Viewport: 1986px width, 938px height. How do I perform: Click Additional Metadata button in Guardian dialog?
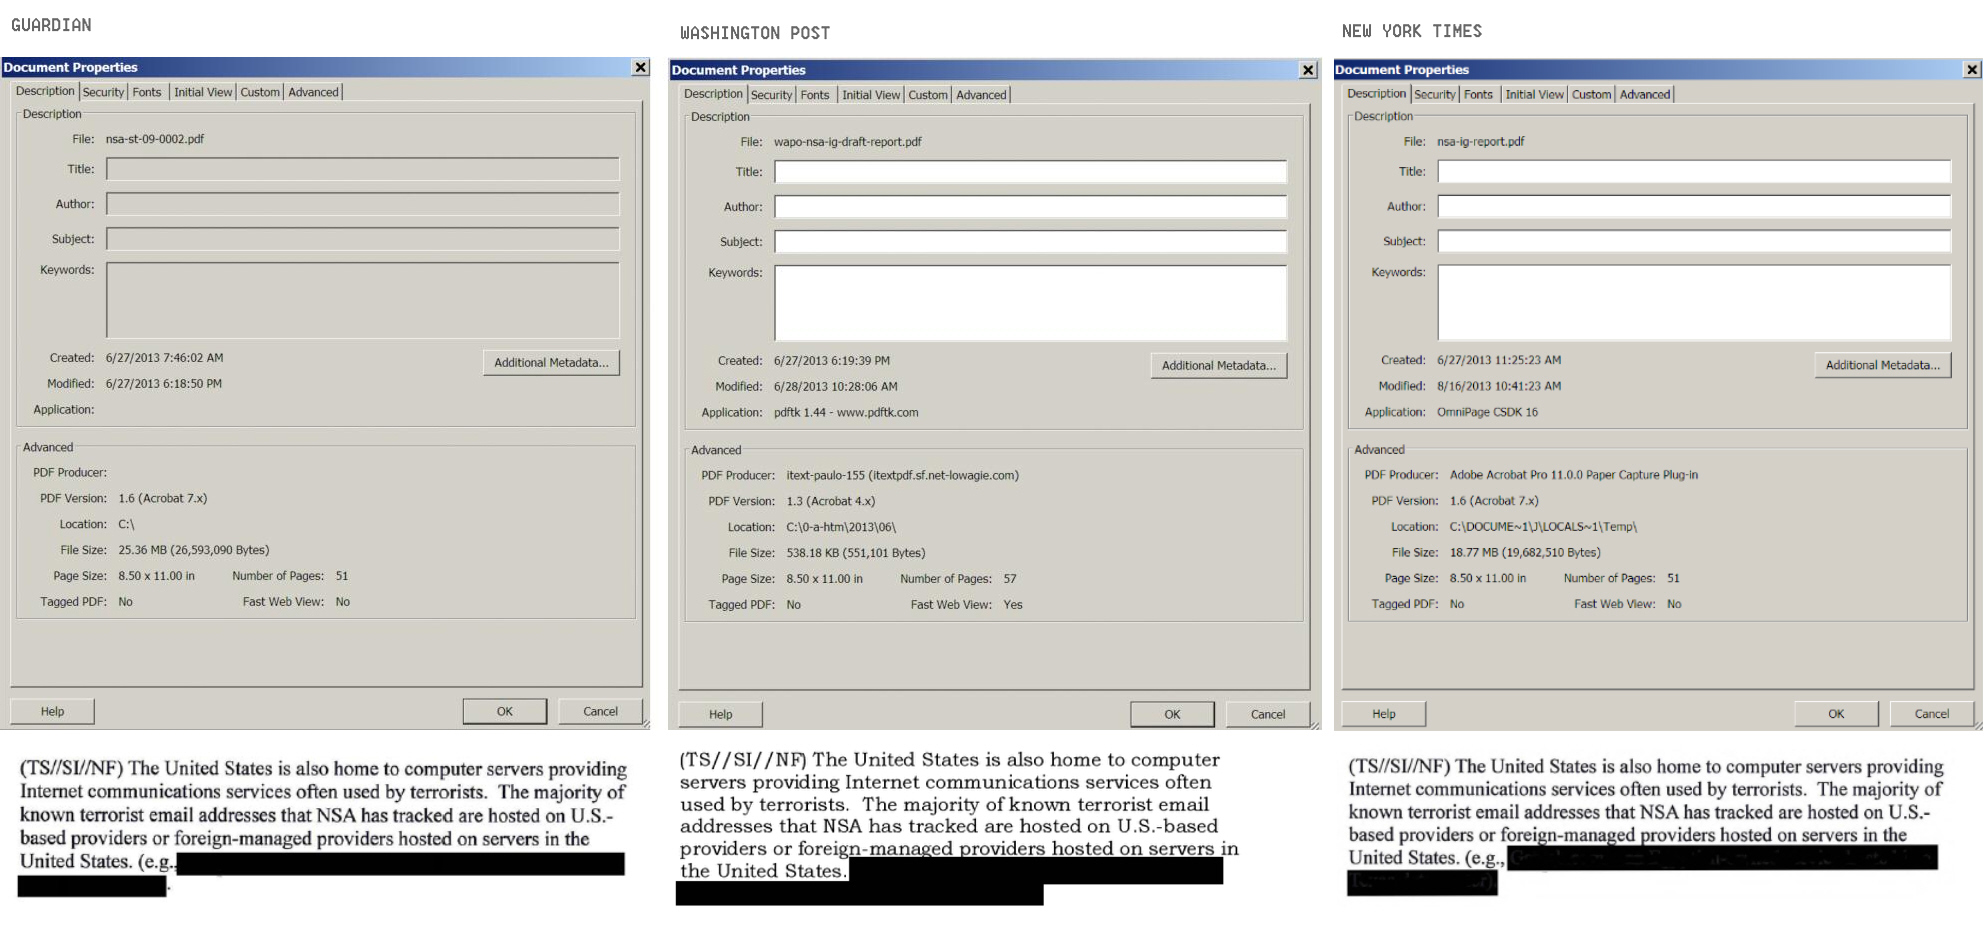pos(551,363)
